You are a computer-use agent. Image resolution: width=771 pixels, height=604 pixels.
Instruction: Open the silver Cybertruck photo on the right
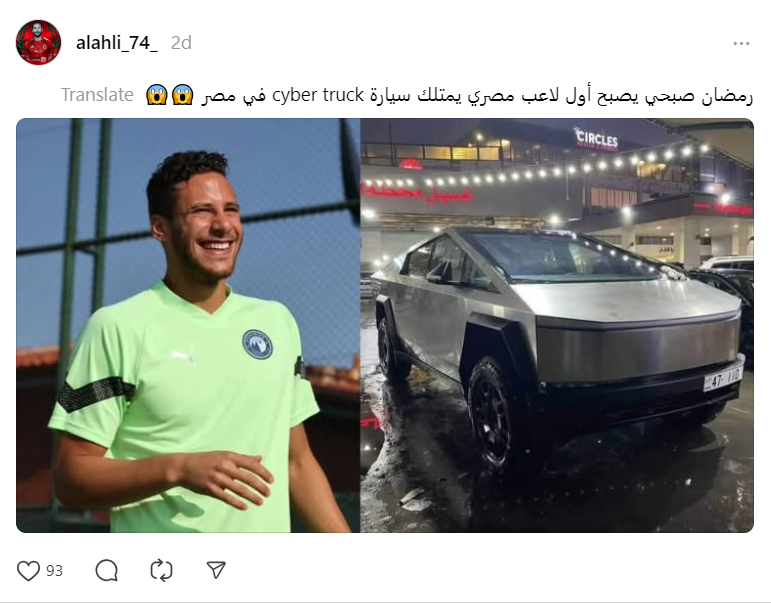(557, 325)
